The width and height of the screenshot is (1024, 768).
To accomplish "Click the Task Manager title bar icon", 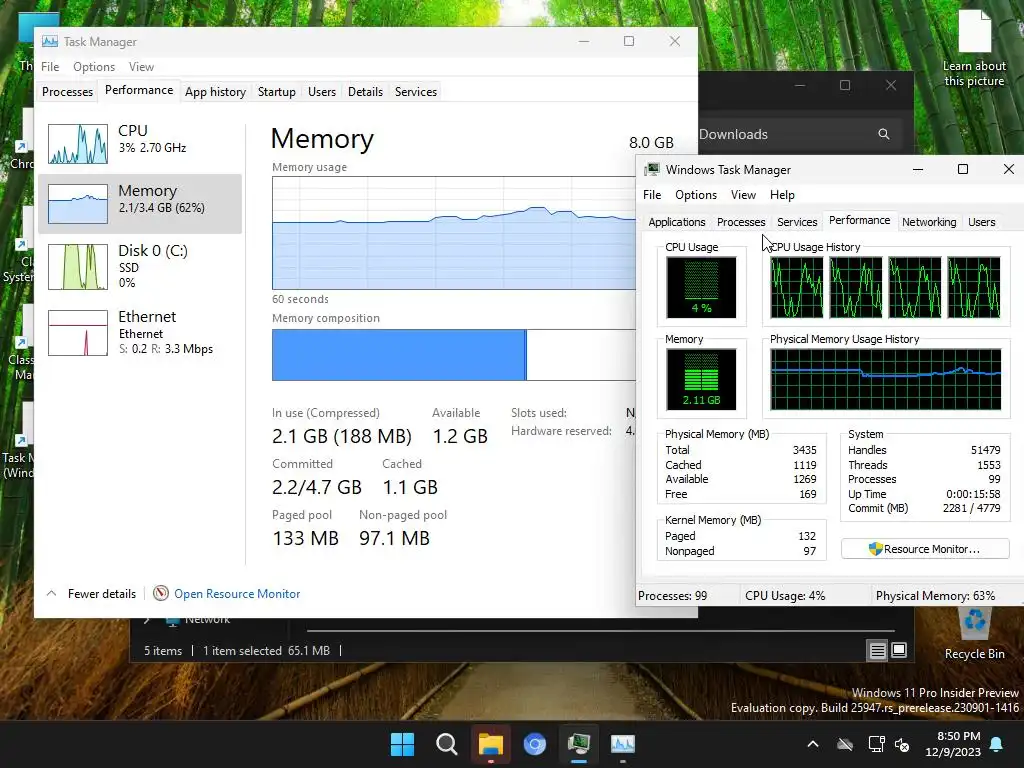I will pos(50,41).
